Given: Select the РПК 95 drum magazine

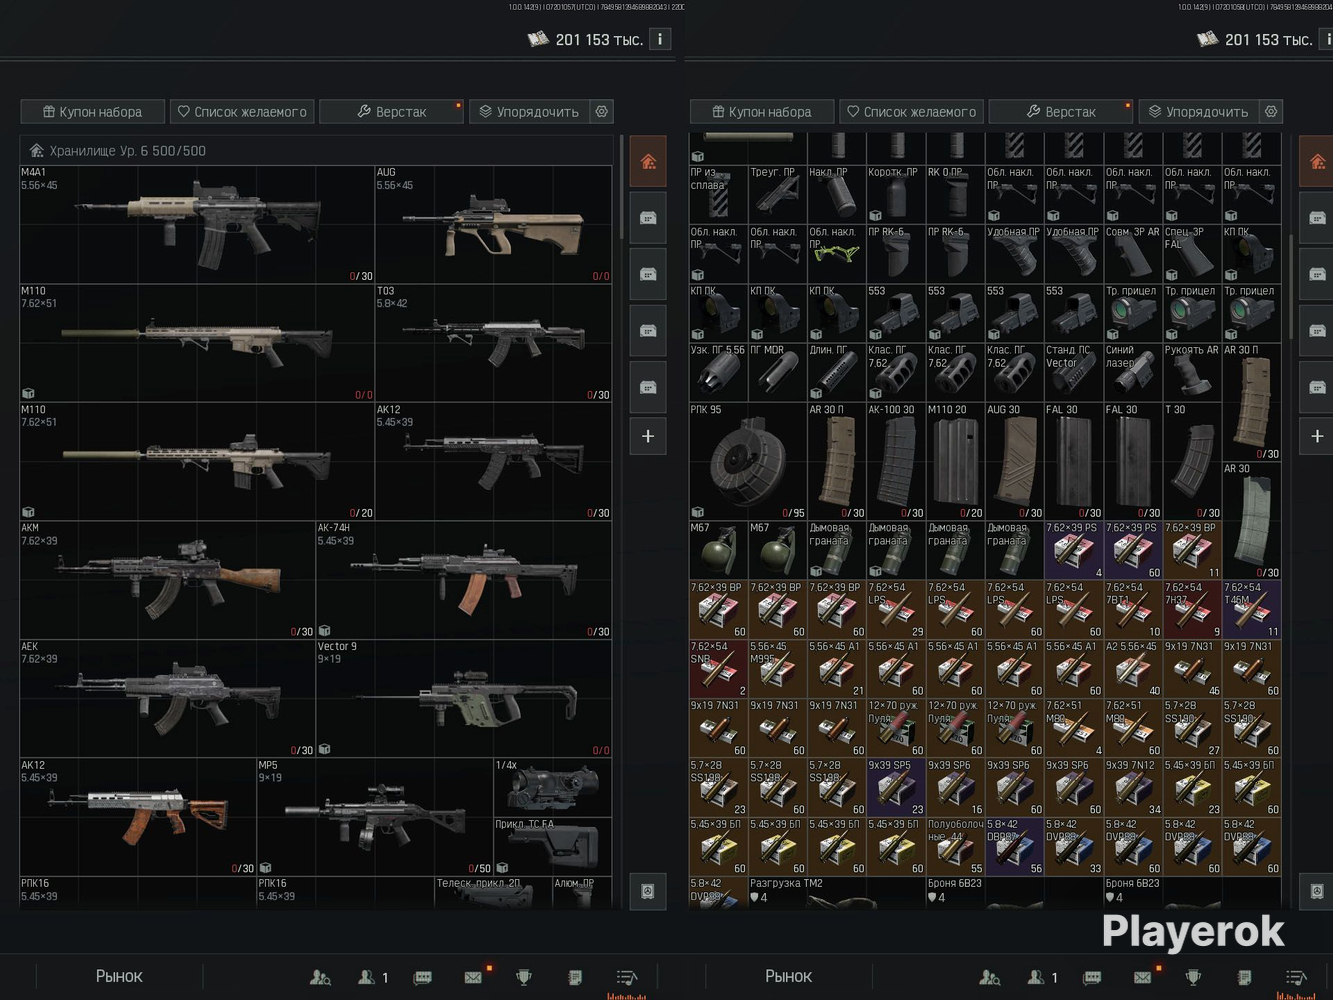Looking at the screenshot, I should coord(748,461).
